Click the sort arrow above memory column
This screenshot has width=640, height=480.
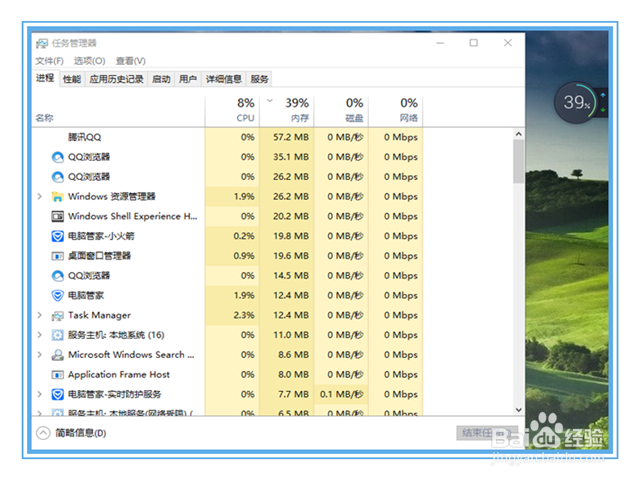[x=270, y=100]
